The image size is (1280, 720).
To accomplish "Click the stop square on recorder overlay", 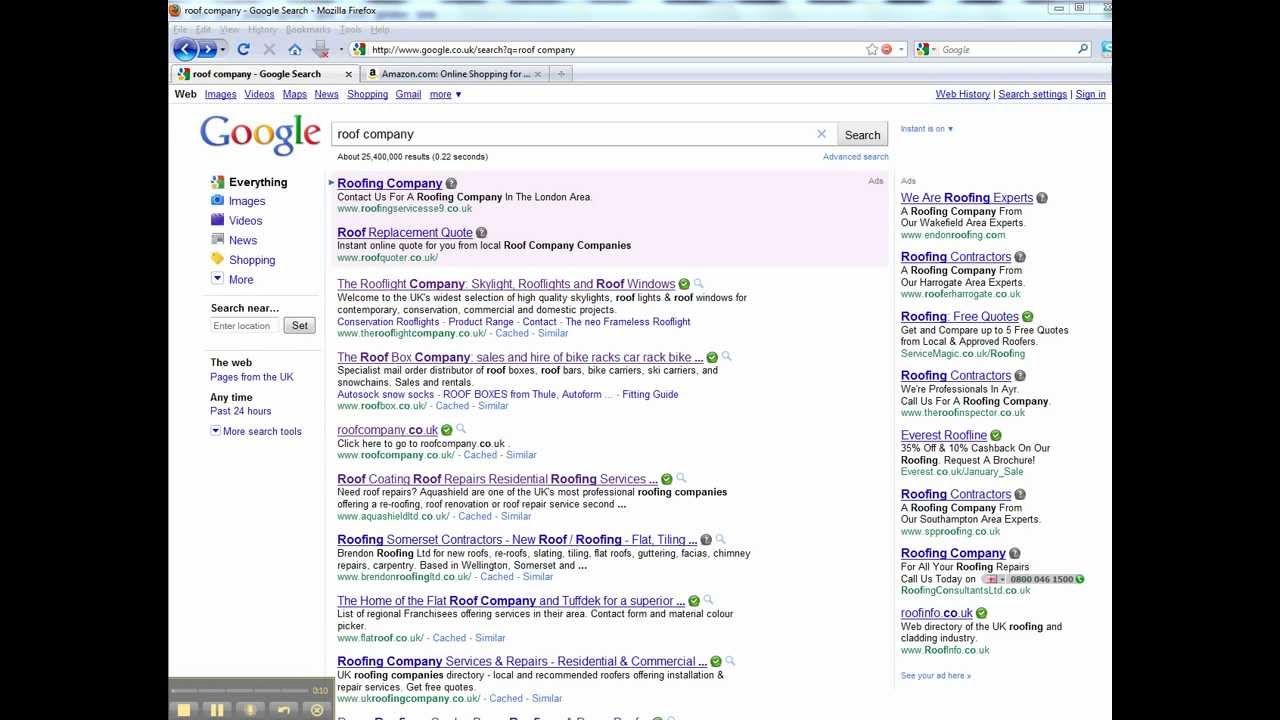I will tap(184, 709).
